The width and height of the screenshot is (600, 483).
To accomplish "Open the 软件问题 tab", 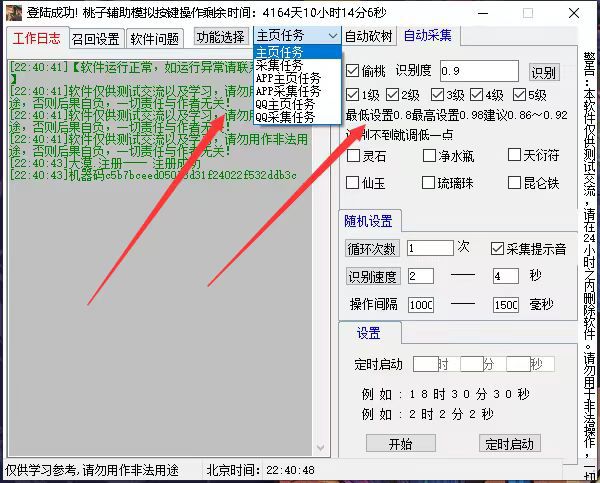I will coord(154,39).
